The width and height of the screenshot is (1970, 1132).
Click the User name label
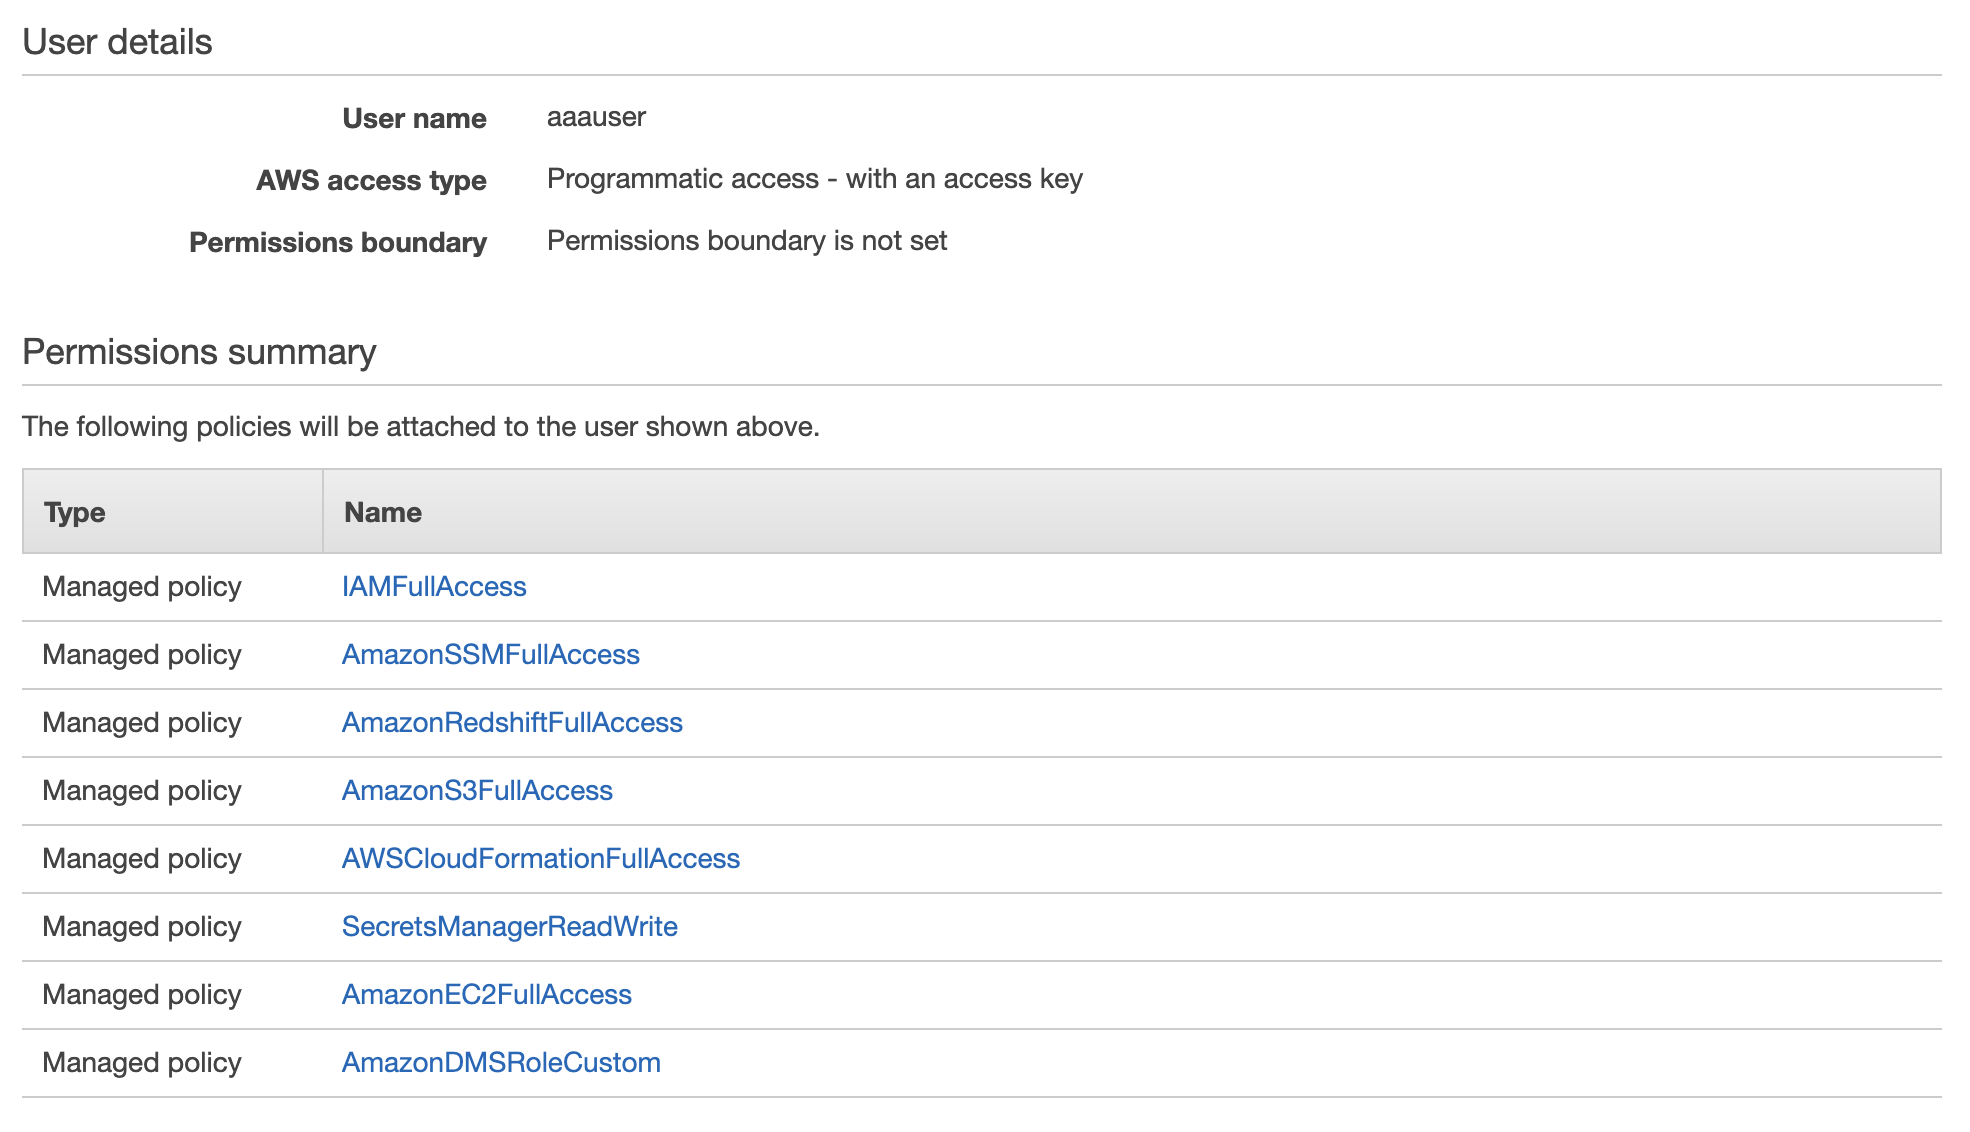click(x=414, y=118)
